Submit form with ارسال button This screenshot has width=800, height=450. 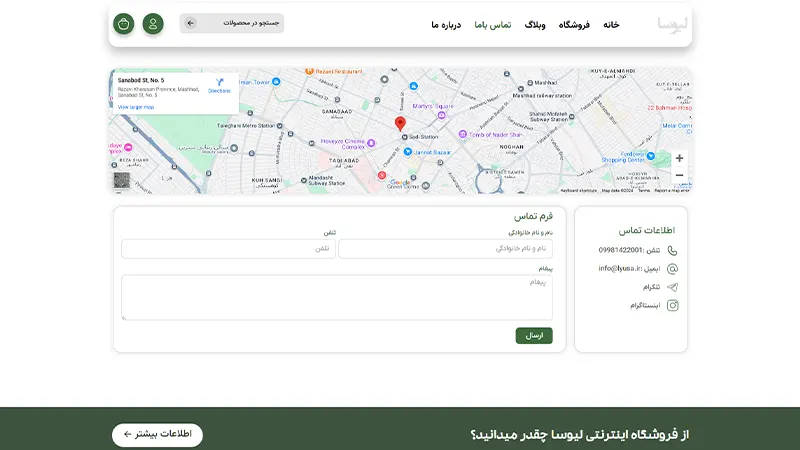(534, 335)
